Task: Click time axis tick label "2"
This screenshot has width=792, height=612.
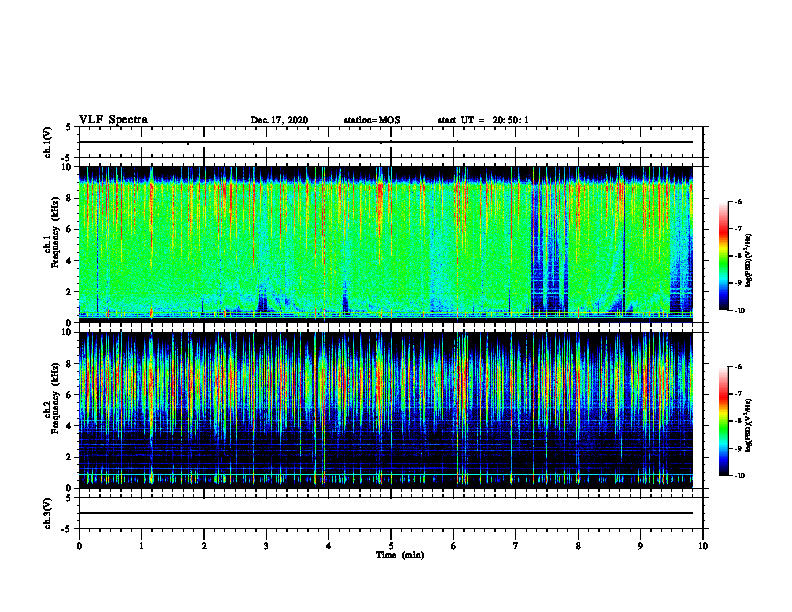Action: [204, 546]
